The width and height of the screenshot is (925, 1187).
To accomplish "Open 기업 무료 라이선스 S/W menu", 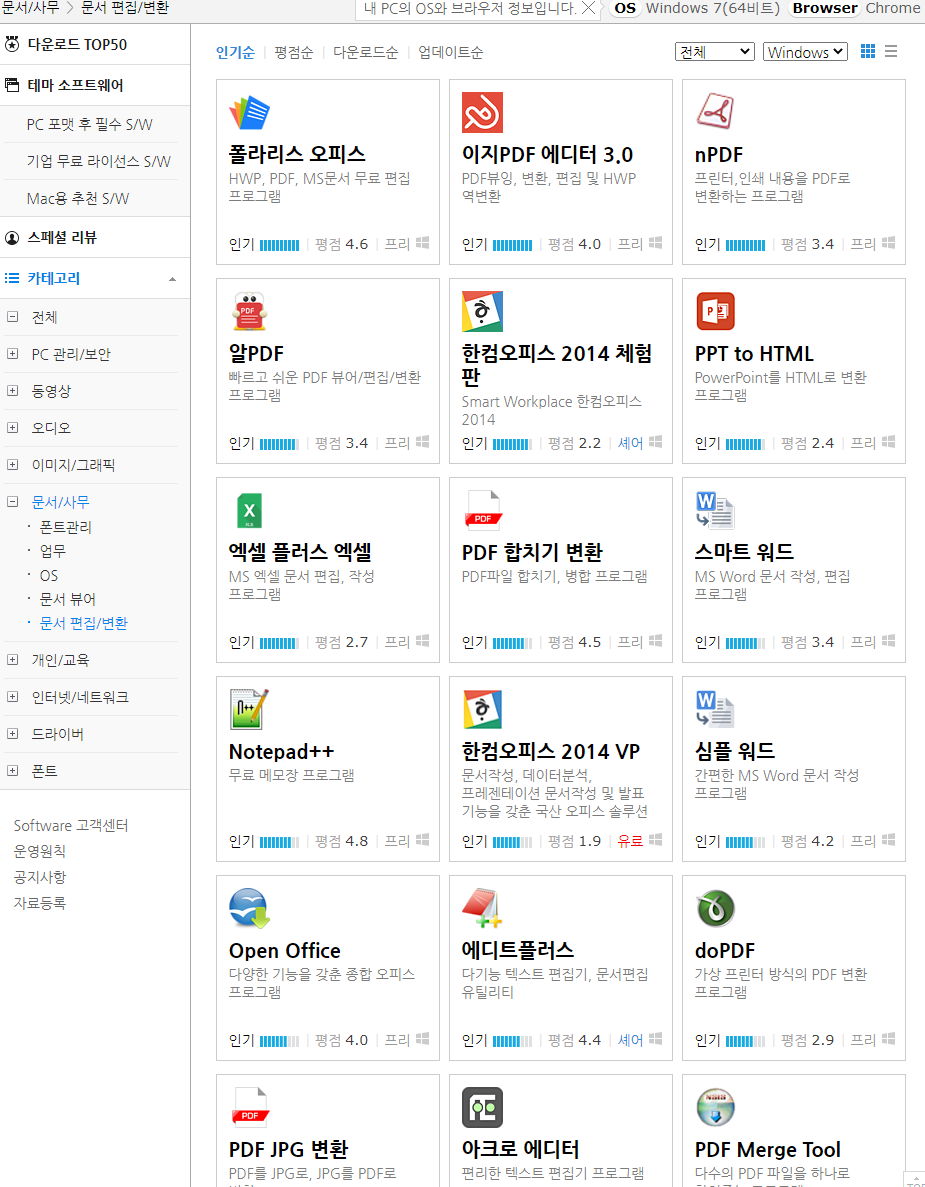I will click(98, 161).
